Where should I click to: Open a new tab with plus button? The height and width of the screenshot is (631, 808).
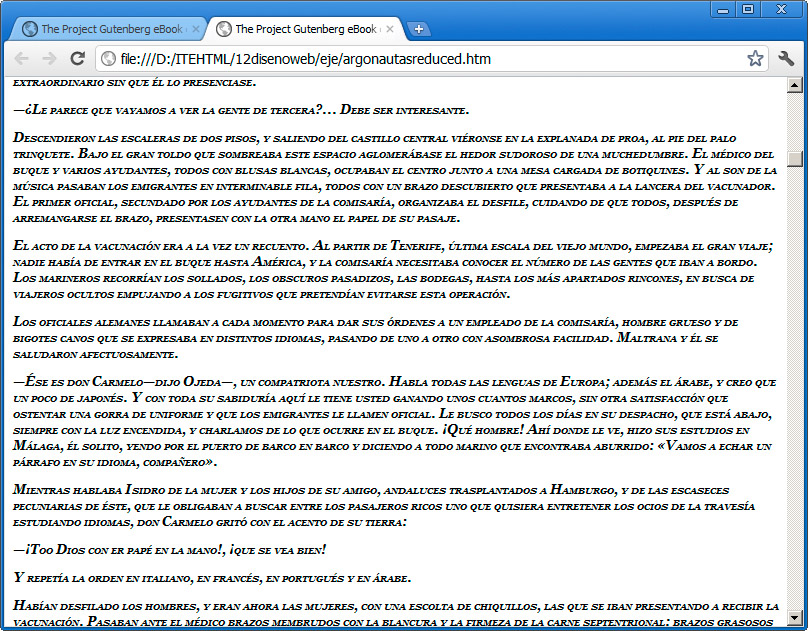click(419, 29)
